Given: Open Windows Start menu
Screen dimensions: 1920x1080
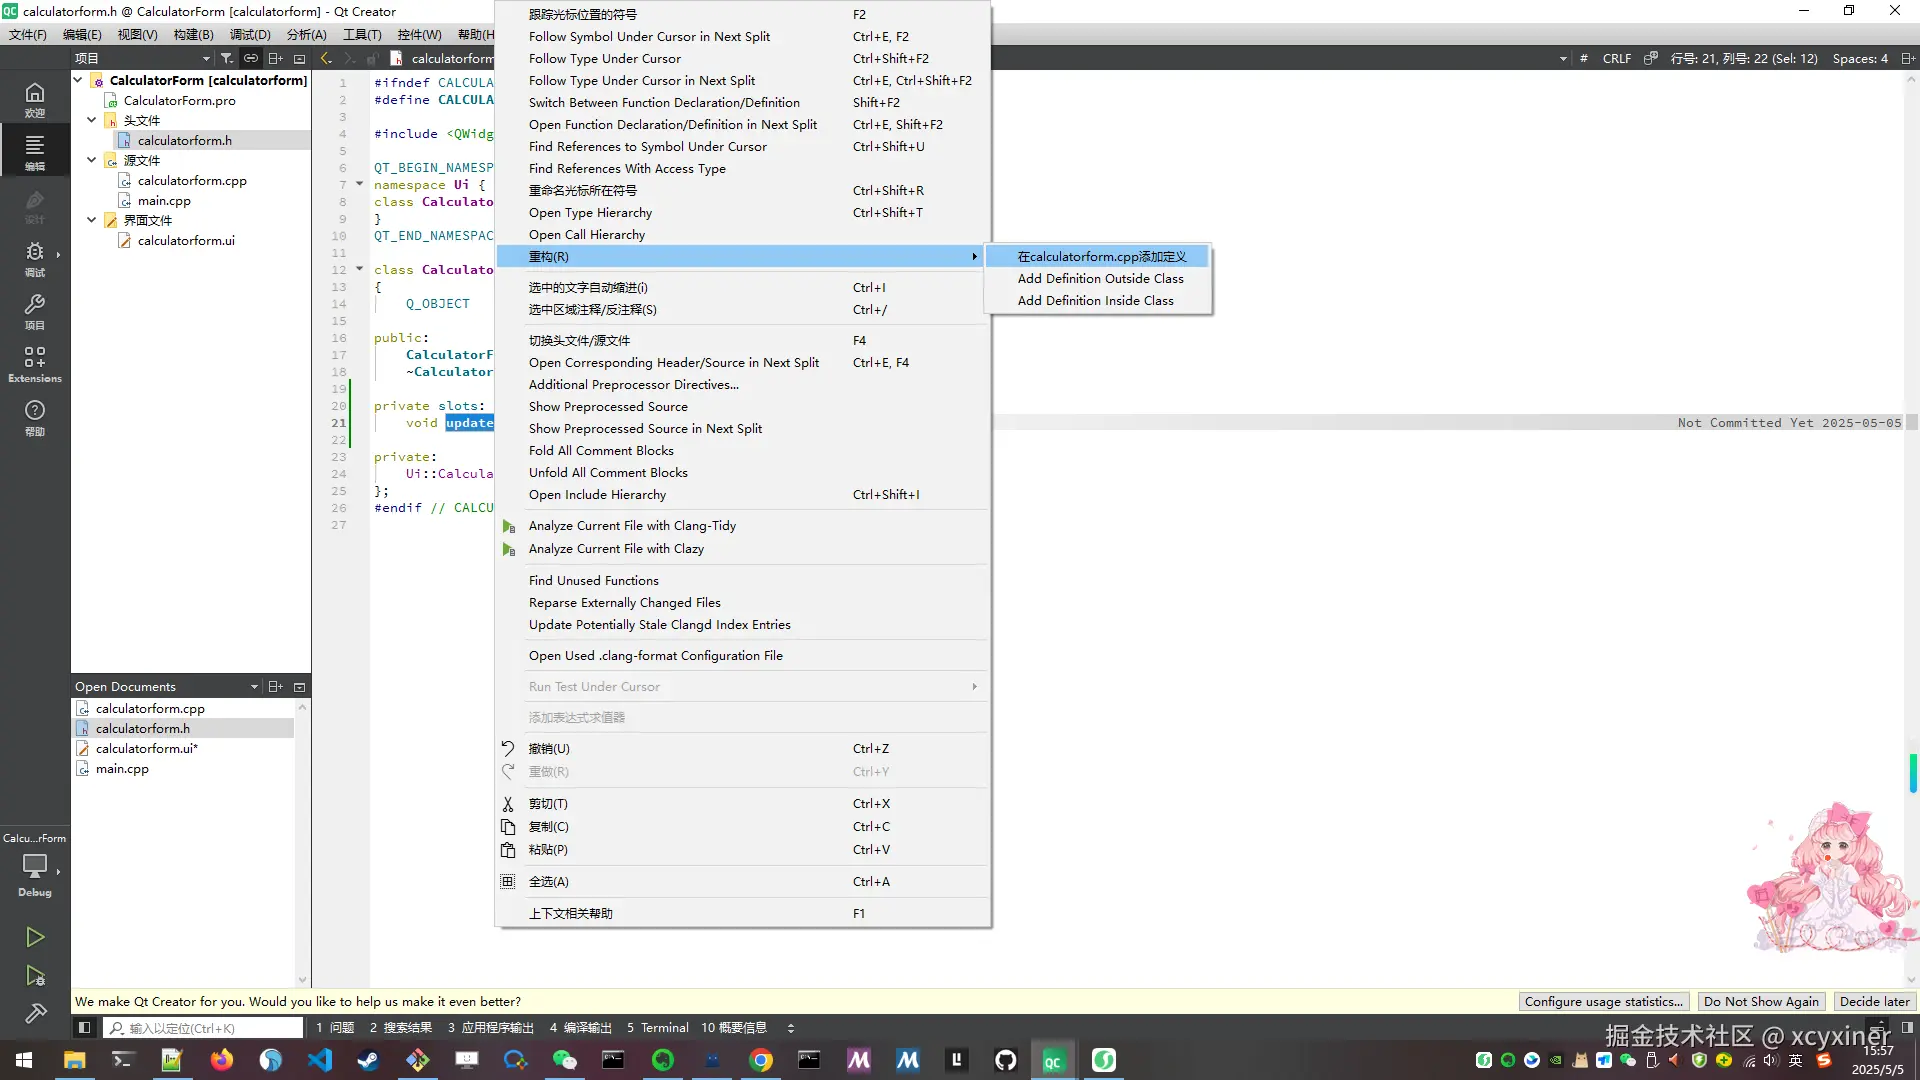Looking at the screenshot, I should [24, 1059].
